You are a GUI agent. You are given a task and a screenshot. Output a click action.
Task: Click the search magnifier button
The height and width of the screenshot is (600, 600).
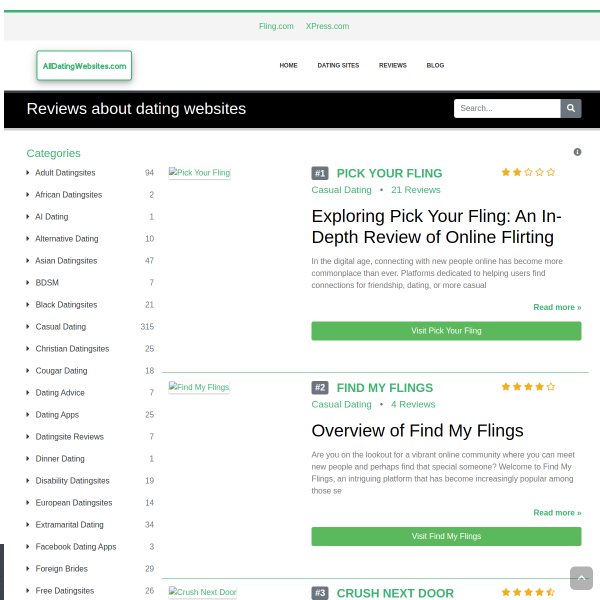571,108
